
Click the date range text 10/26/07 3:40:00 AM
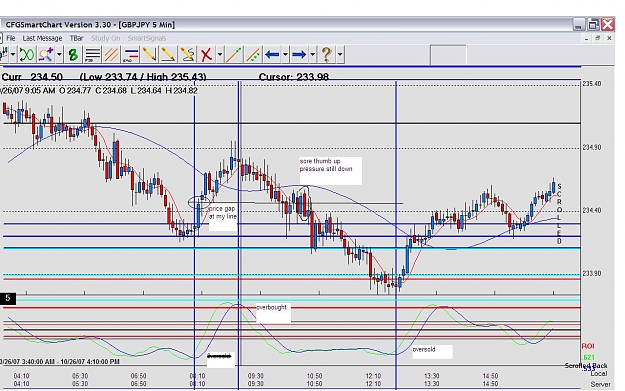click(60, 362)
